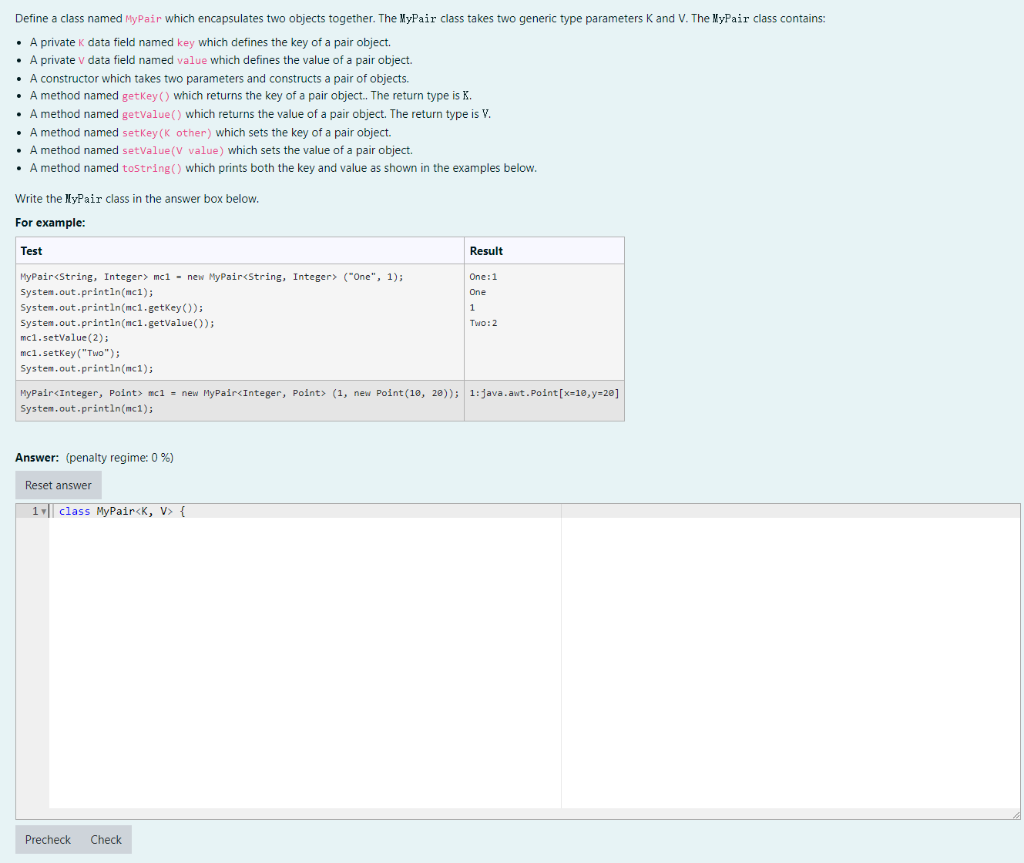Click the Reset answer button
The image size is (1024, 863).
(58, 485)
